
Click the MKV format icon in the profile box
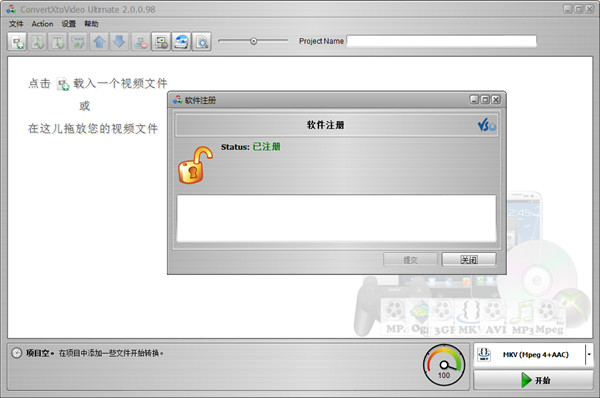[x=484, y=354]
